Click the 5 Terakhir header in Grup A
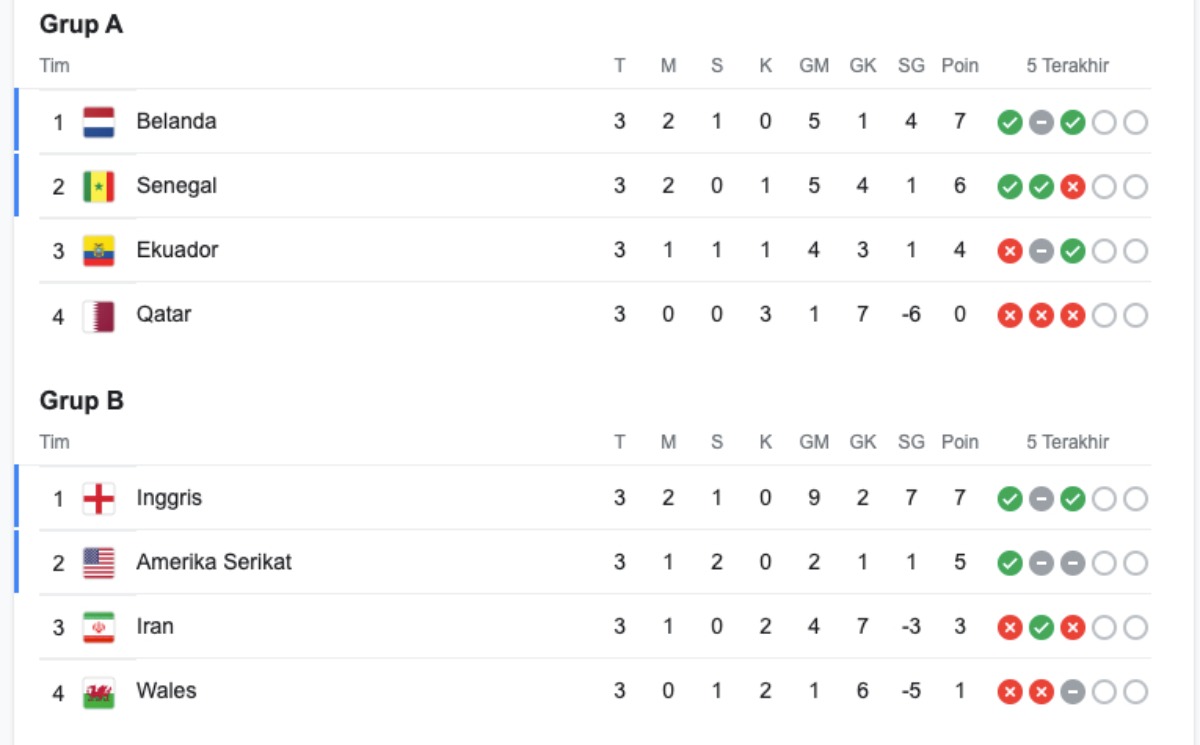Image resolution: width=1200 pixels, height=745 pixels. [1067, 66]
